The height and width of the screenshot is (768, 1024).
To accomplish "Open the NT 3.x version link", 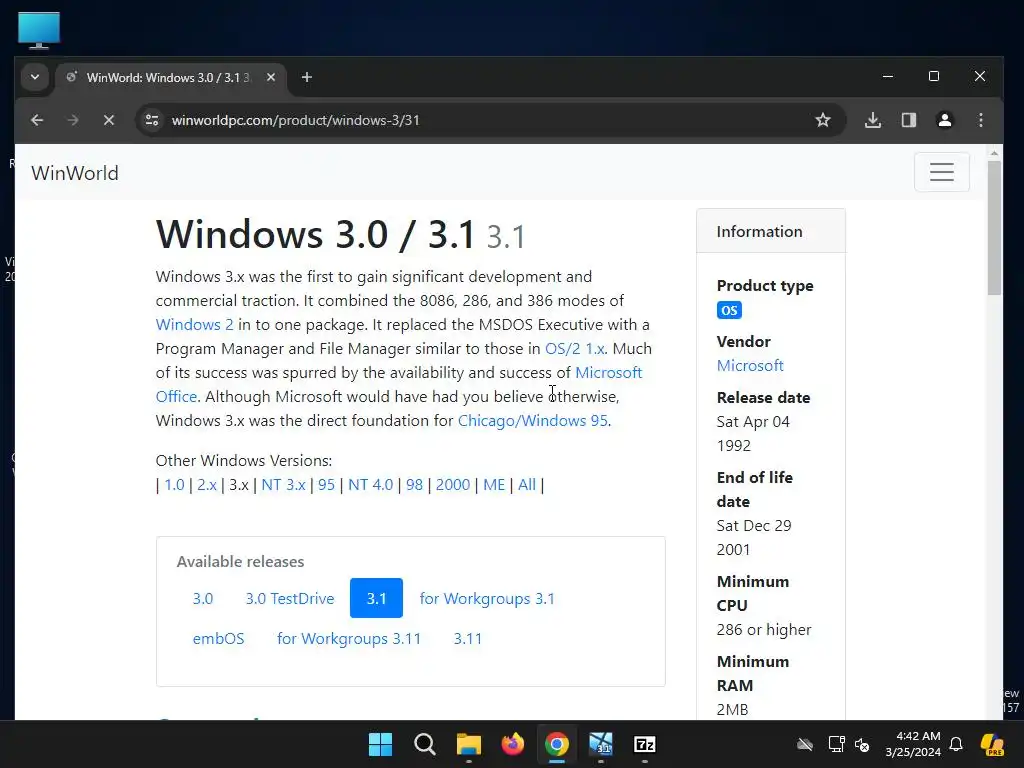I will coord(283,485).
